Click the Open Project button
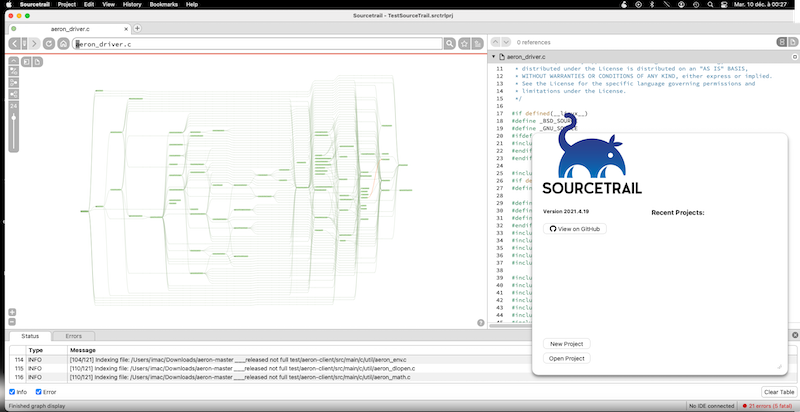Viewport: 800px width, 412px height. point(567,358)
